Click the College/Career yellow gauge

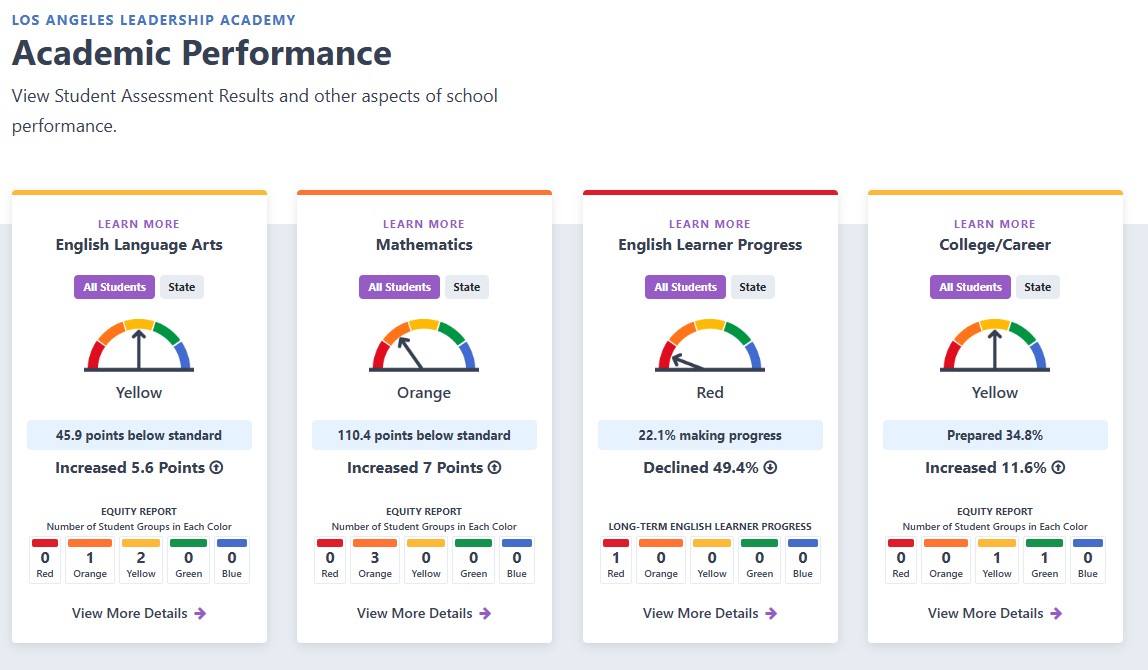[x=995, y=345]
